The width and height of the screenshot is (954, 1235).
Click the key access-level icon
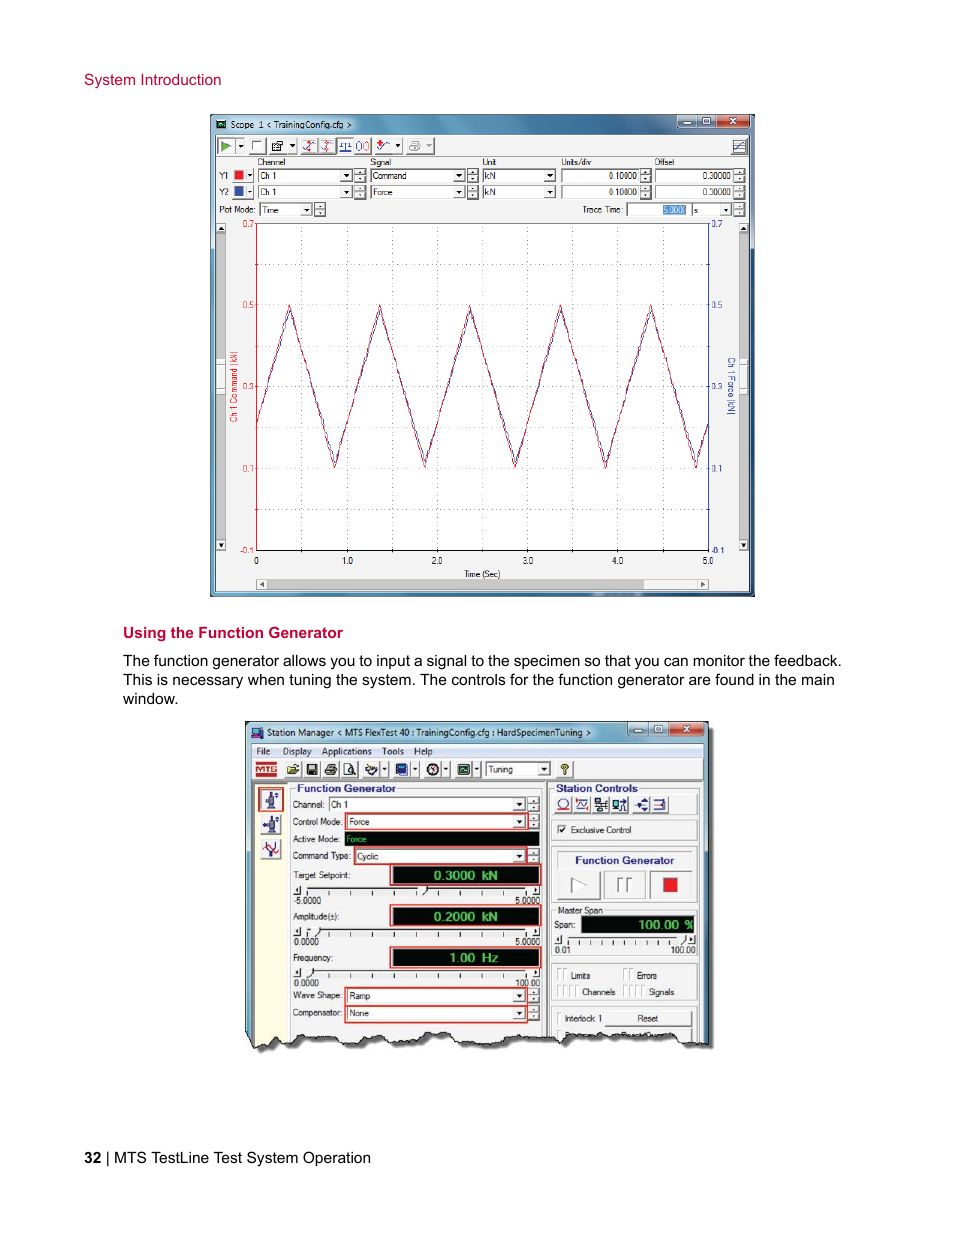(x=565, y=769)
